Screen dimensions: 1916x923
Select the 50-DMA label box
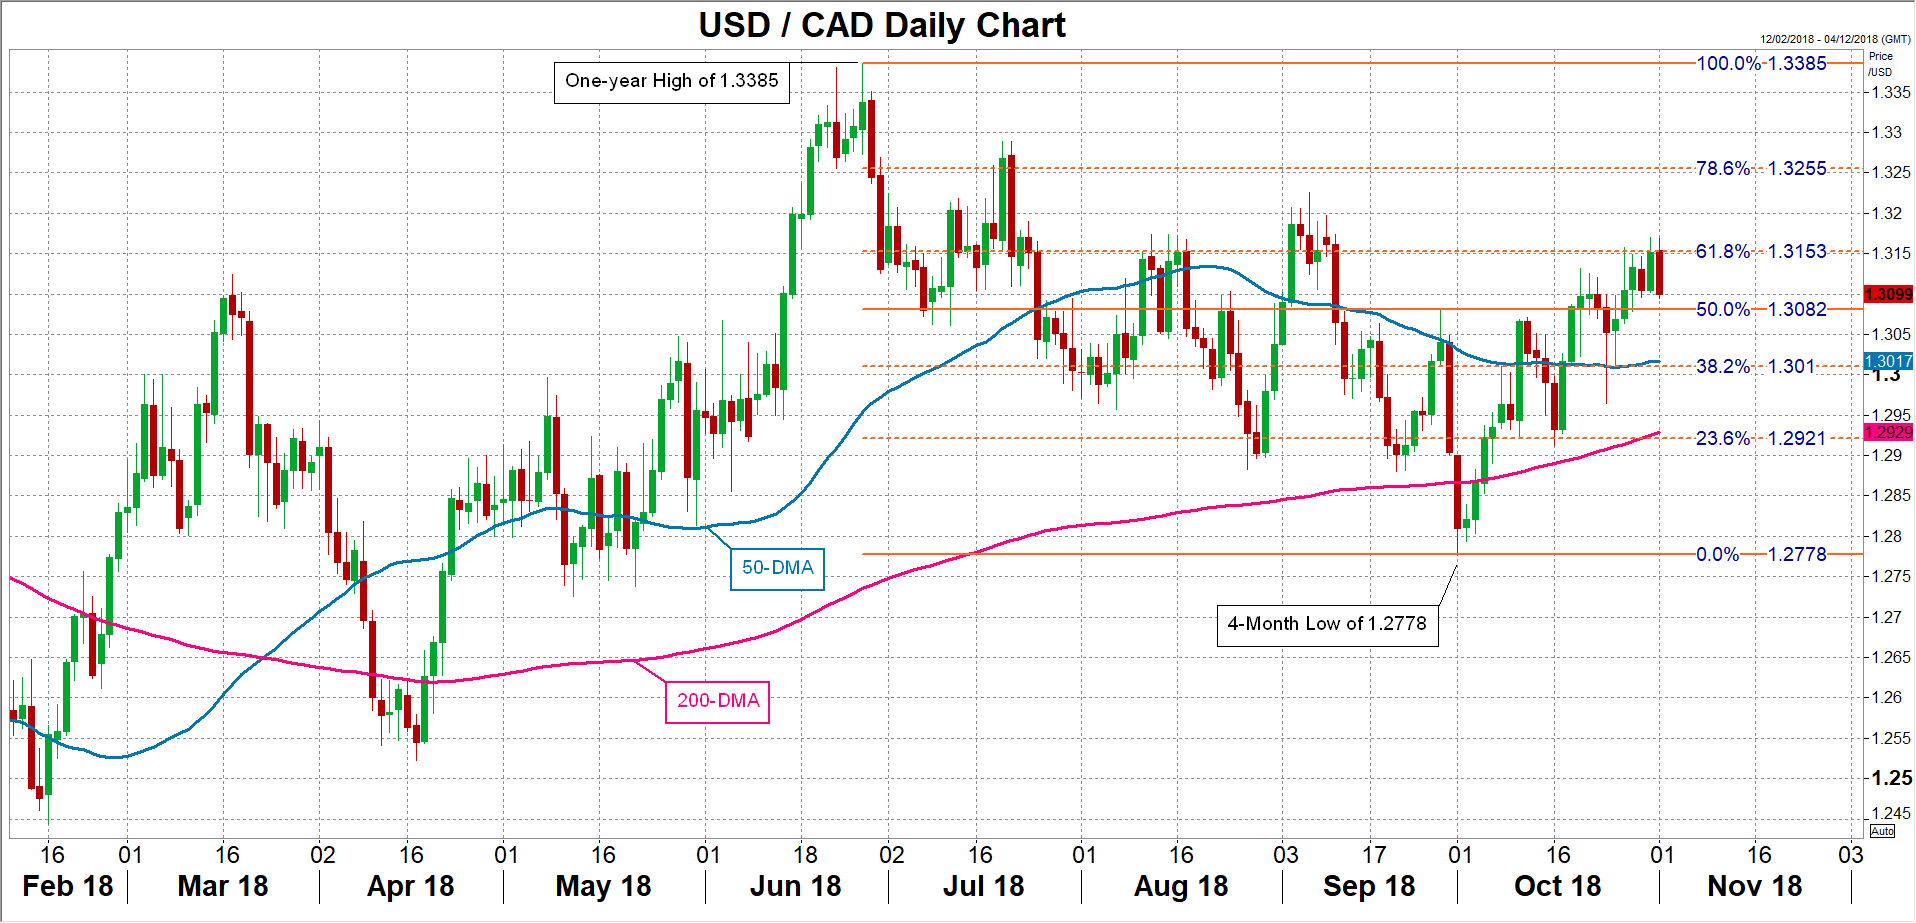[x=777, y=568]
